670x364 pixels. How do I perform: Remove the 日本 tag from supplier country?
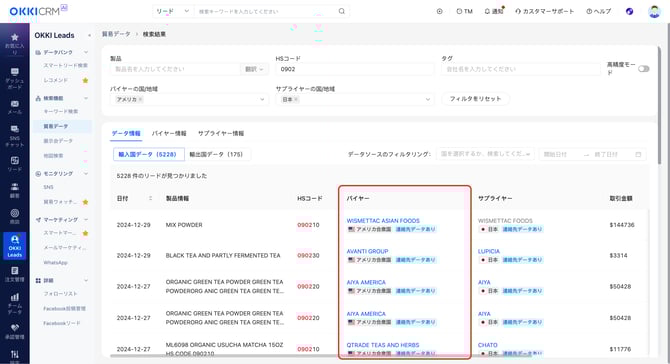(x=296, y=99)
